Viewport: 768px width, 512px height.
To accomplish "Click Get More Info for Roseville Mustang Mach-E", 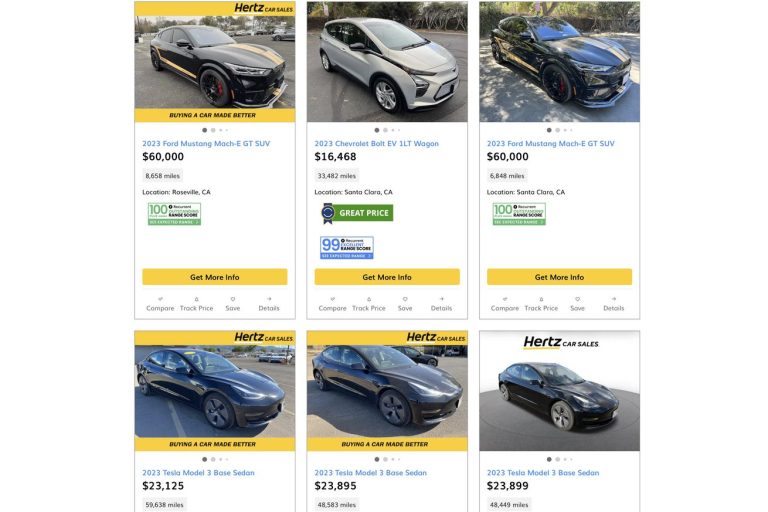I will pyautogui.click(x=214, y=277).
